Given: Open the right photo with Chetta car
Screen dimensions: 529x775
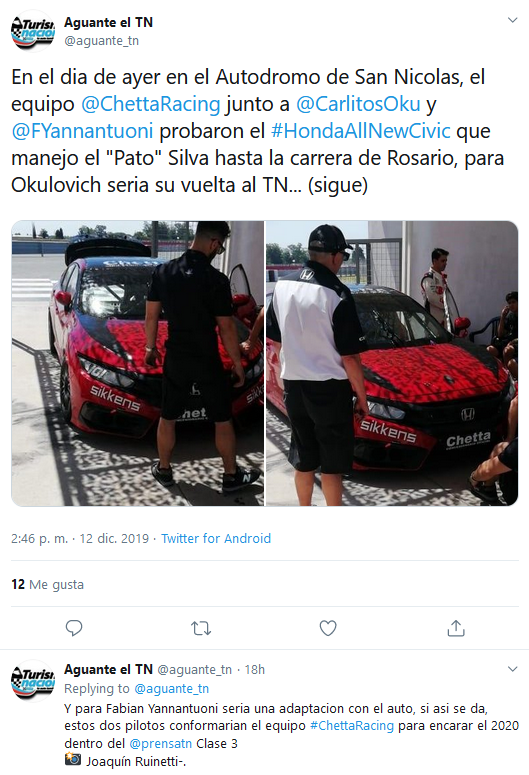Looking at the screenshot, I should coord(392,363).
